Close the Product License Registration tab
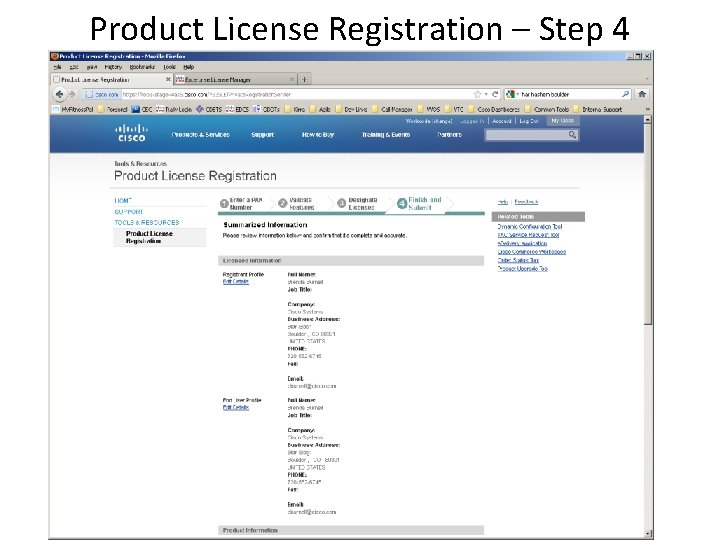The width and height of the screenshot is (720, 540). pyautogui.click(x=168, y=79)
